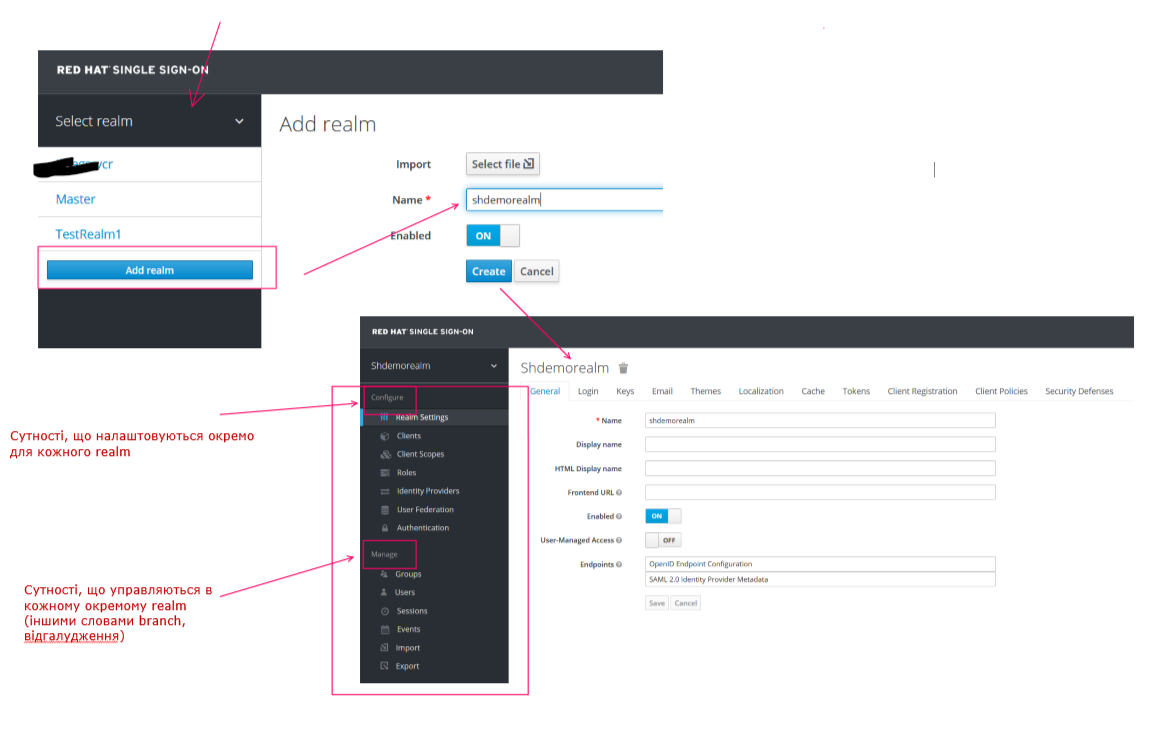The image size is (1157, 734).
Task: Turn off Enabled switch in realm General settings
Action: [x=663, y=516]
